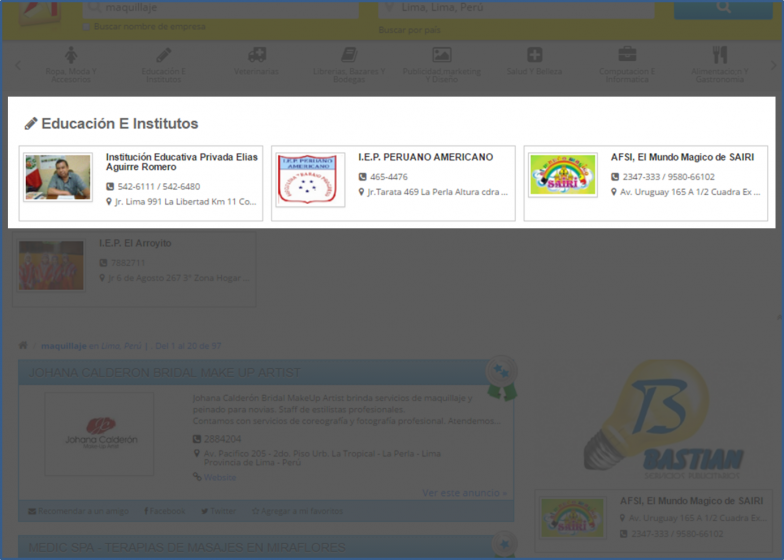Click the Alimentación y Gastronomía icon
This screenshot has height=560, width=784.
coord(719,55)
